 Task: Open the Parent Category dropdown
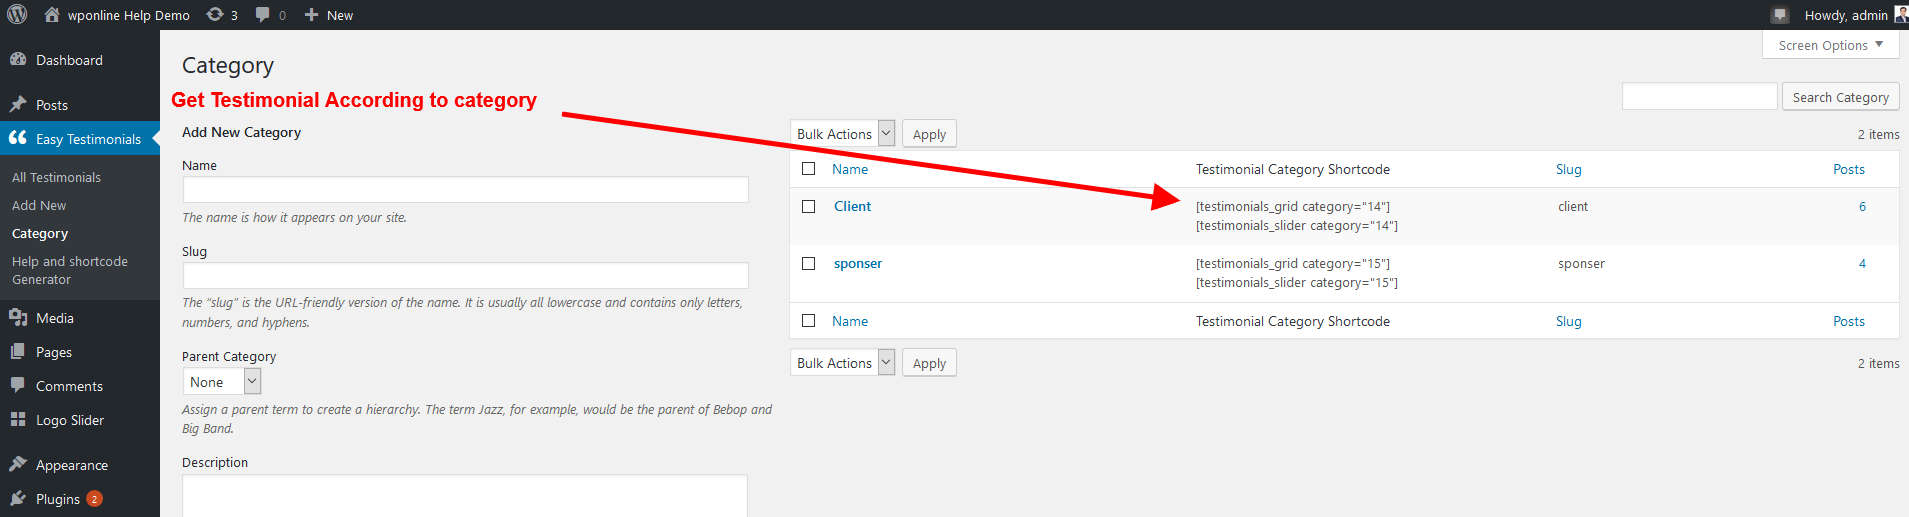click(x=222, y=381)
